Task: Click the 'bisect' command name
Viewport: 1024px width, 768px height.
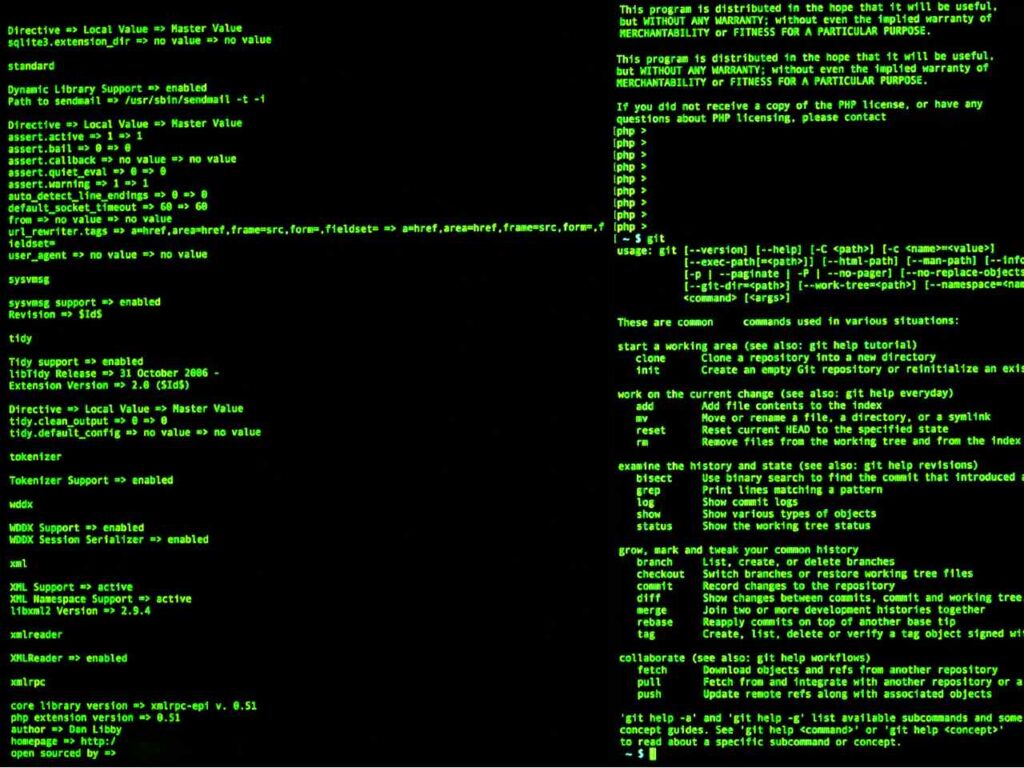Action: tap(654, 479)
